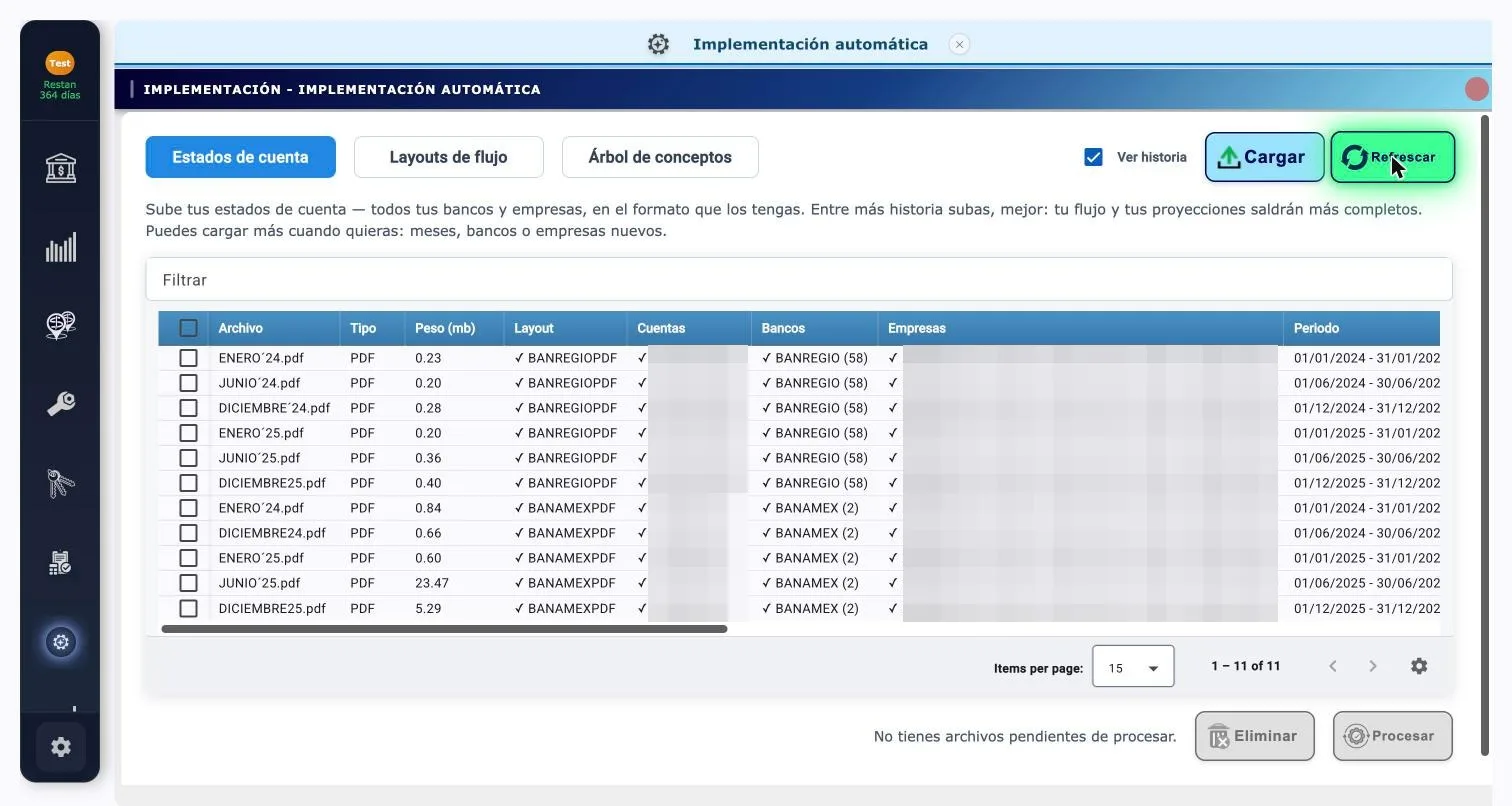This screenshot has height=806, width=1512.
Task: Click DICIEMBRE24.pdf file name cell
Action: [272, 533]
